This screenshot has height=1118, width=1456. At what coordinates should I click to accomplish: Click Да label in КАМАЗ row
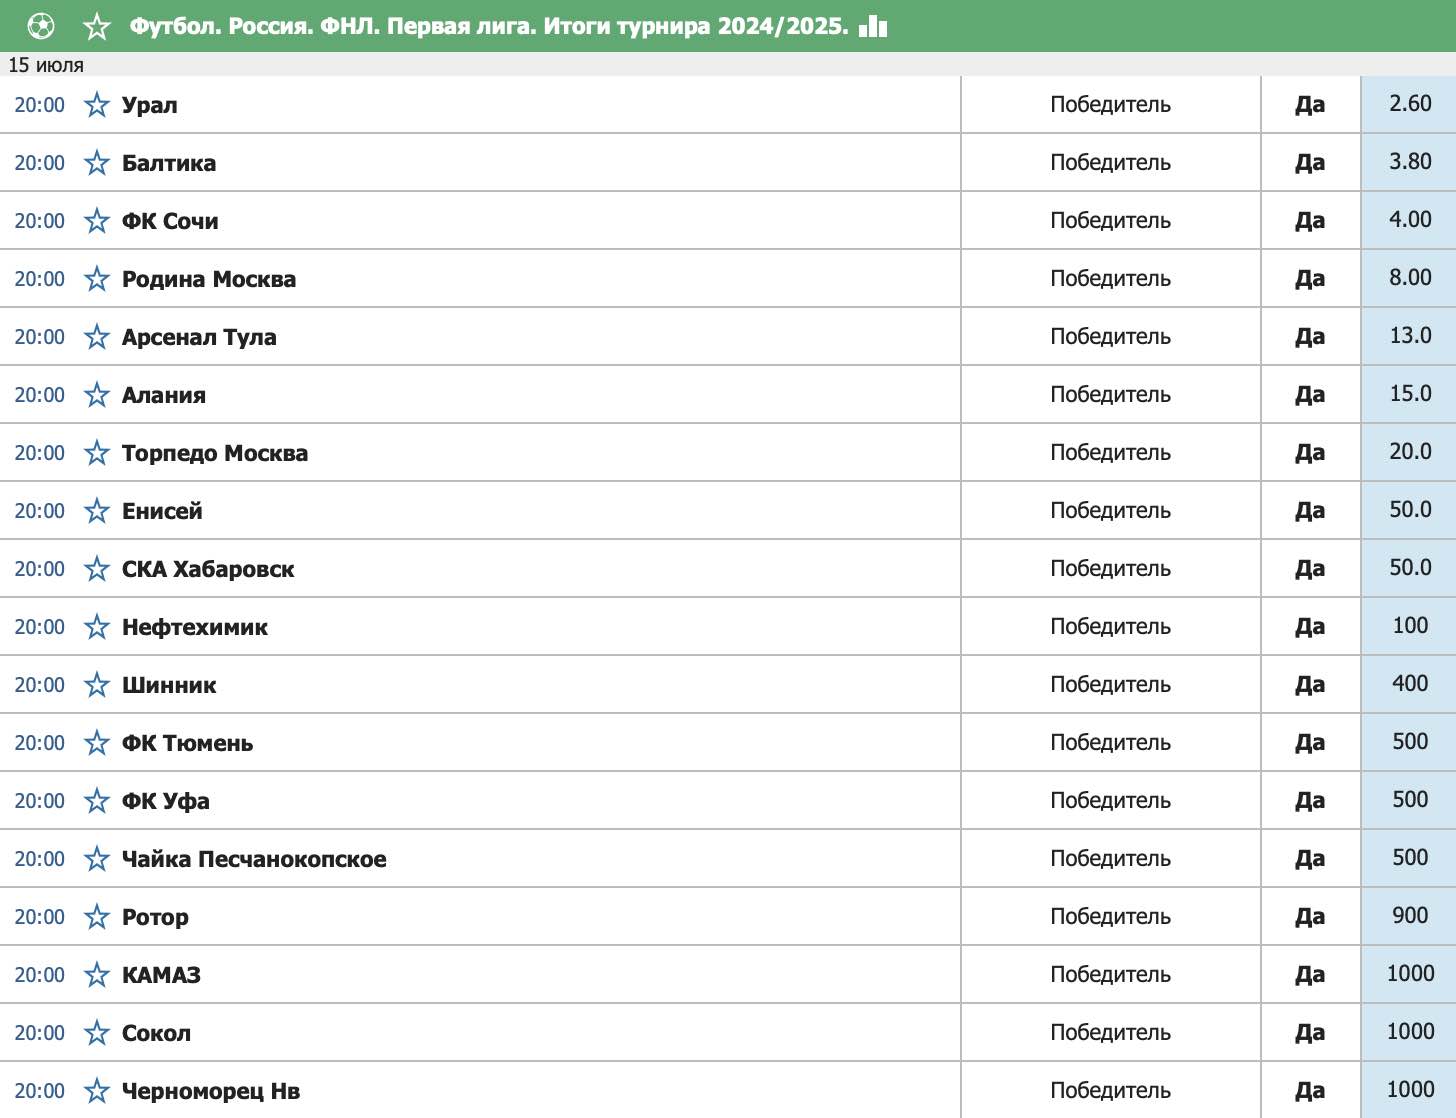(1310, 974)
